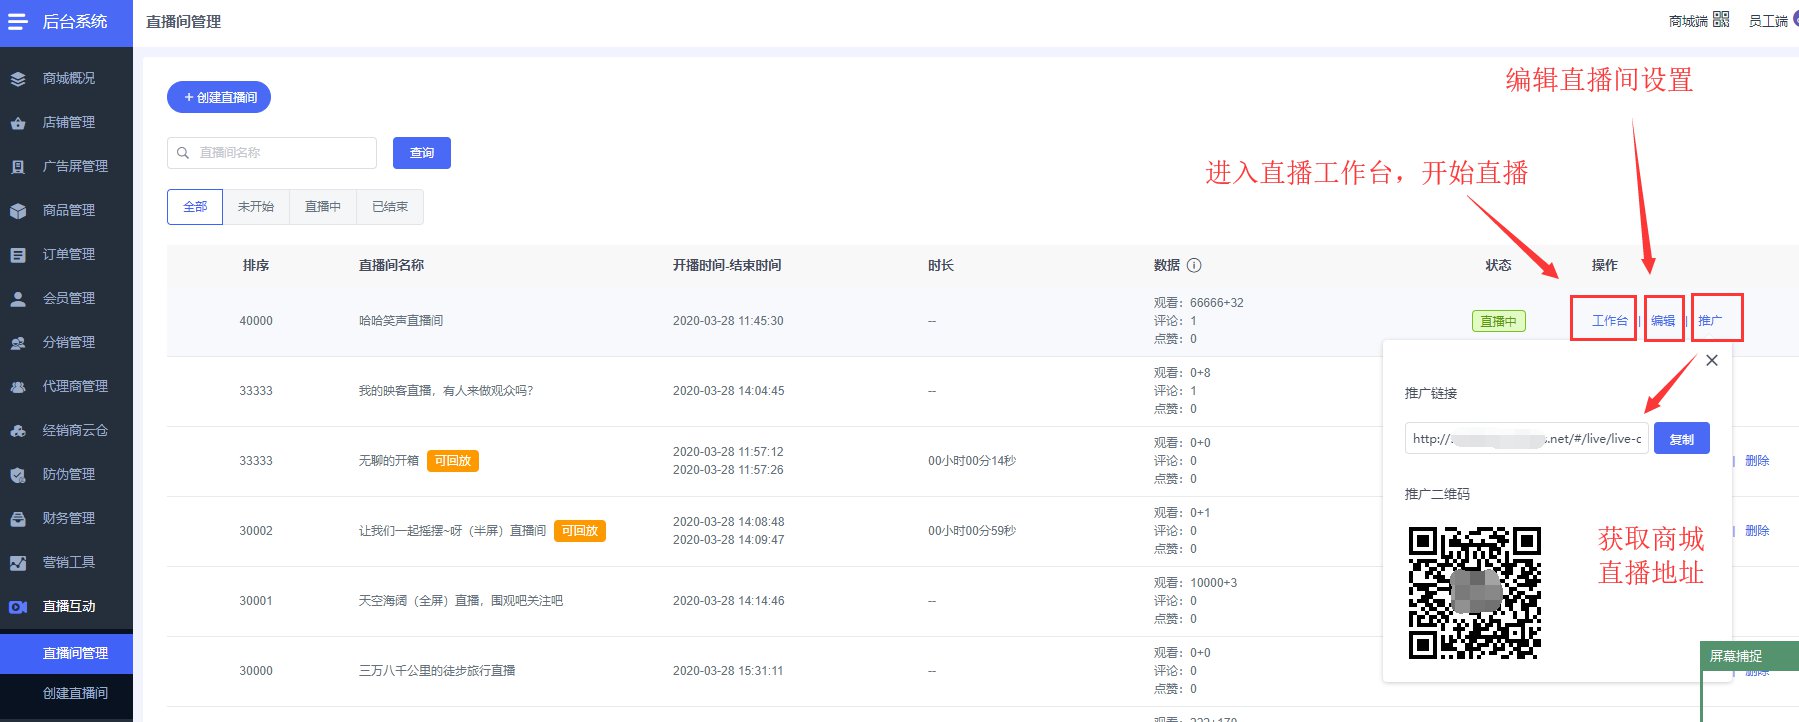The height and width of the screenshot is (722, 1799).
Task: Click the 复制 button for promotion link
Action: pyautogui.click(x=1682, y=439)
